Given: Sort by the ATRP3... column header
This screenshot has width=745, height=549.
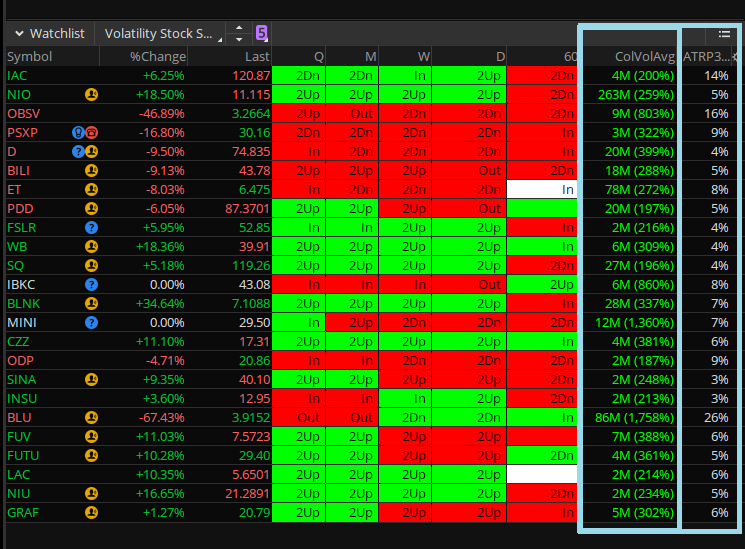Looking at the screenshot, I should pyautogui.click(x=706, y=57).
